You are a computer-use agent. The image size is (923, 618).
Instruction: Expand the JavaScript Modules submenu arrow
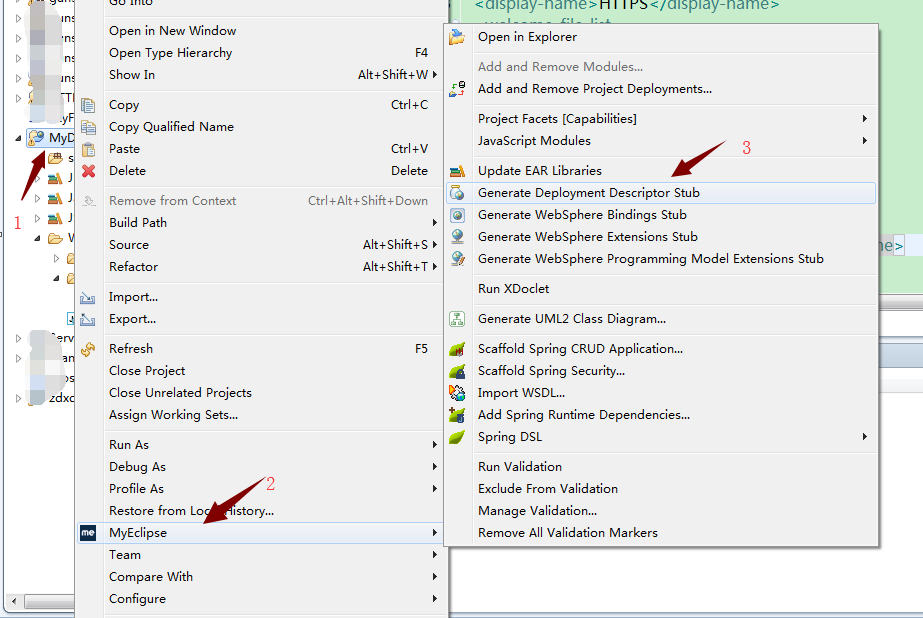[865, 141]
